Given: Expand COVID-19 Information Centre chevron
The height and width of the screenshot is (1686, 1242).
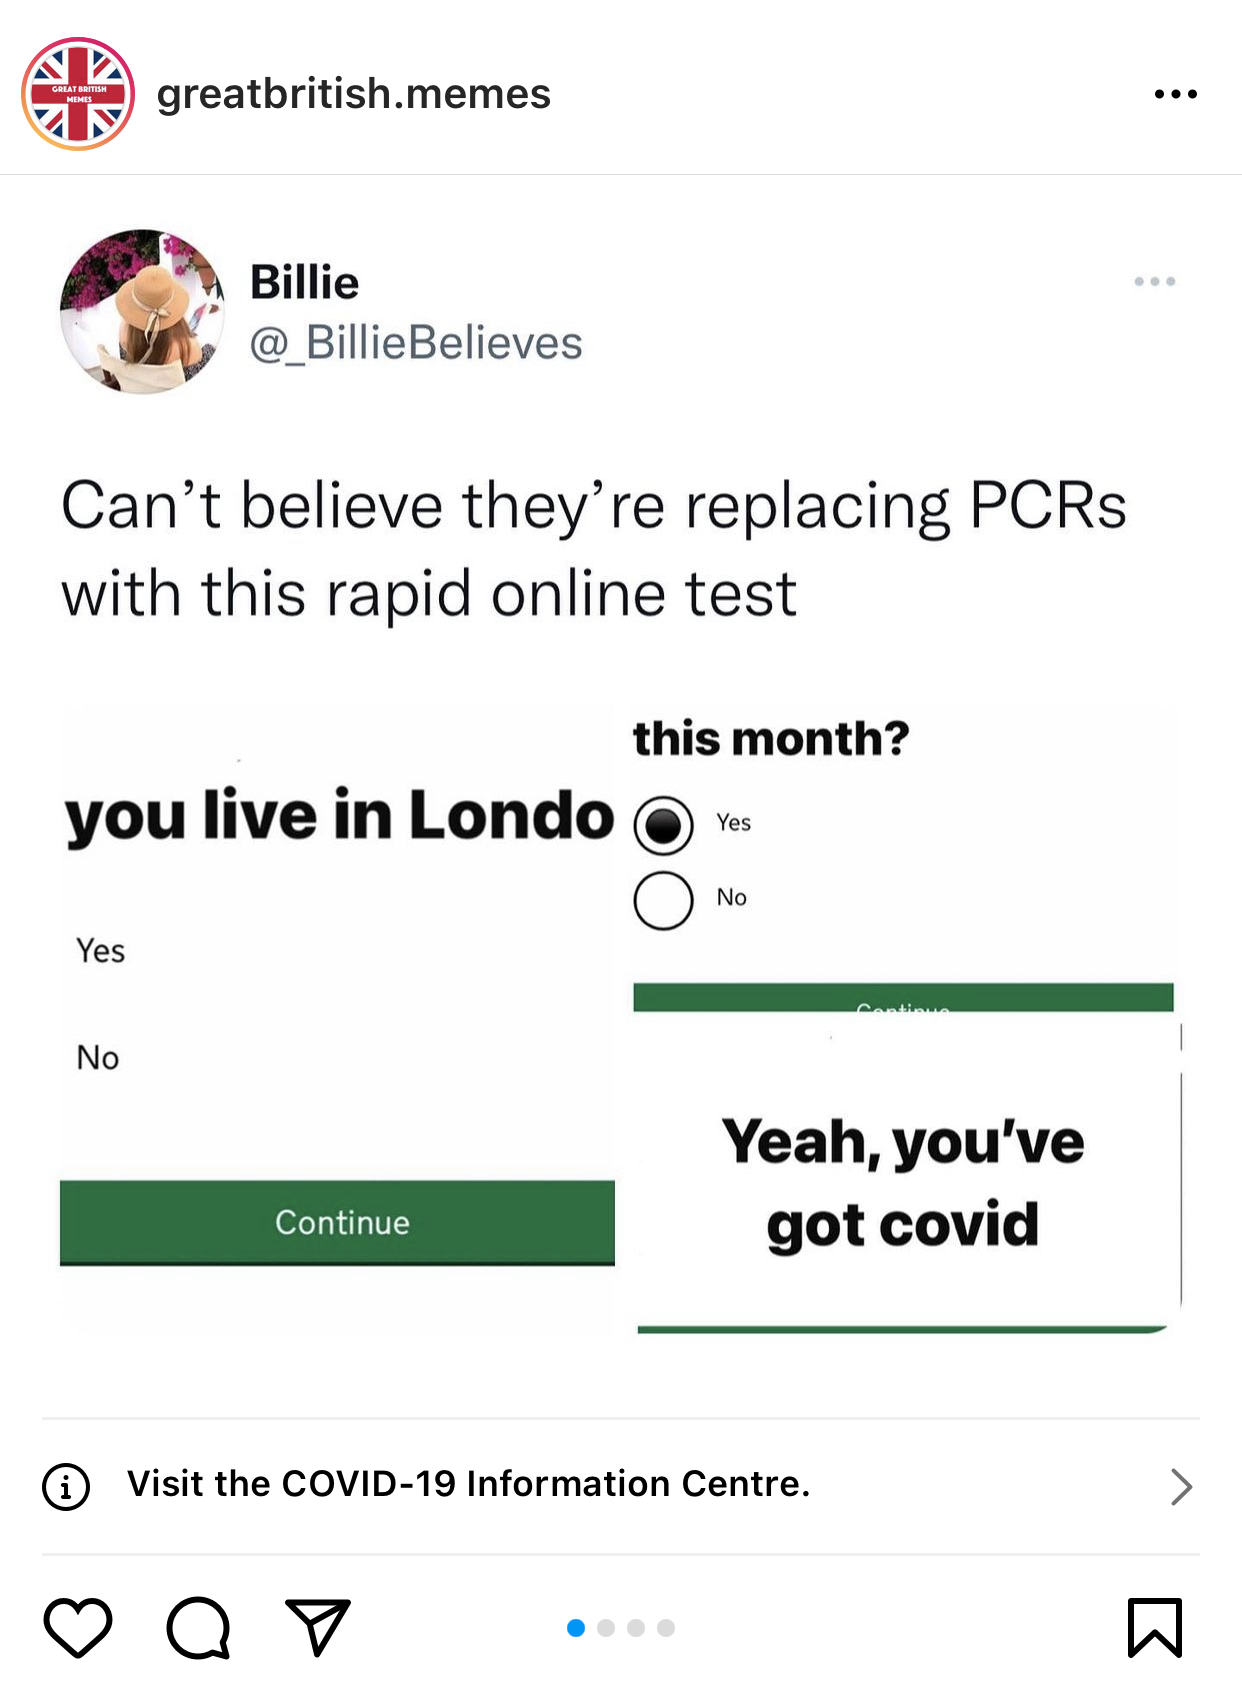Looking at the screenshot, I should (x=1181, y=1486).
